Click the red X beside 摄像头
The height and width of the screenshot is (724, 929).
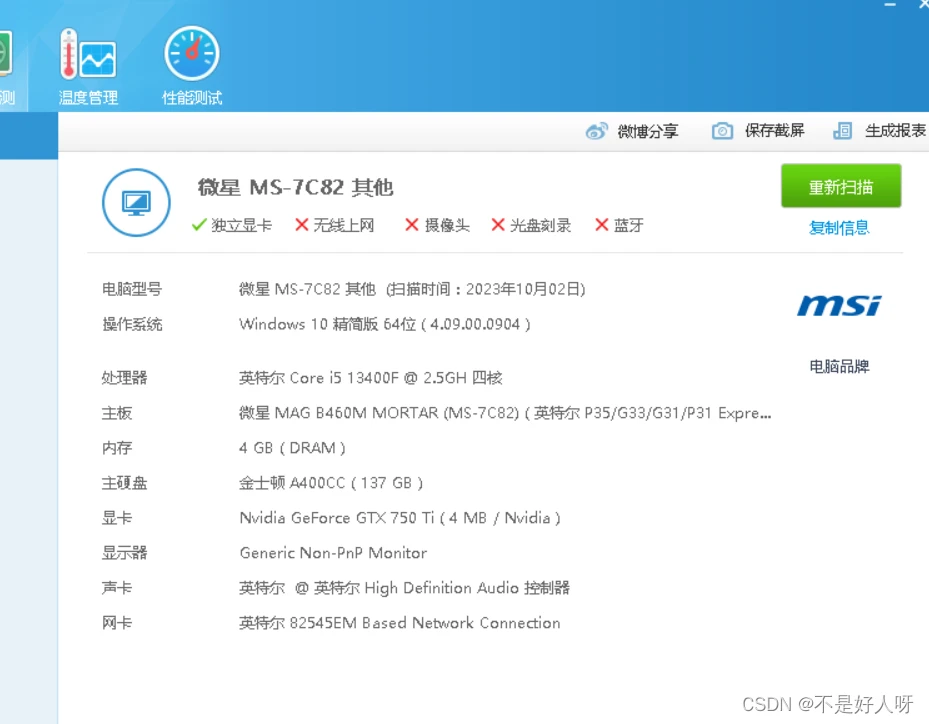coord(412,225)
